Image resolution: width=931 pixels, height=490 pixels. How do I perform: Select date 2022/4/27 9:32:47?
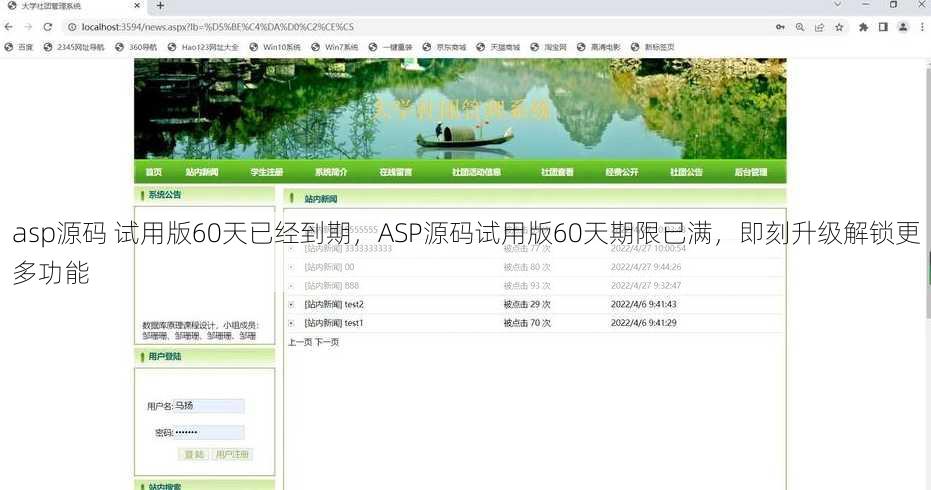pos(646,286)
